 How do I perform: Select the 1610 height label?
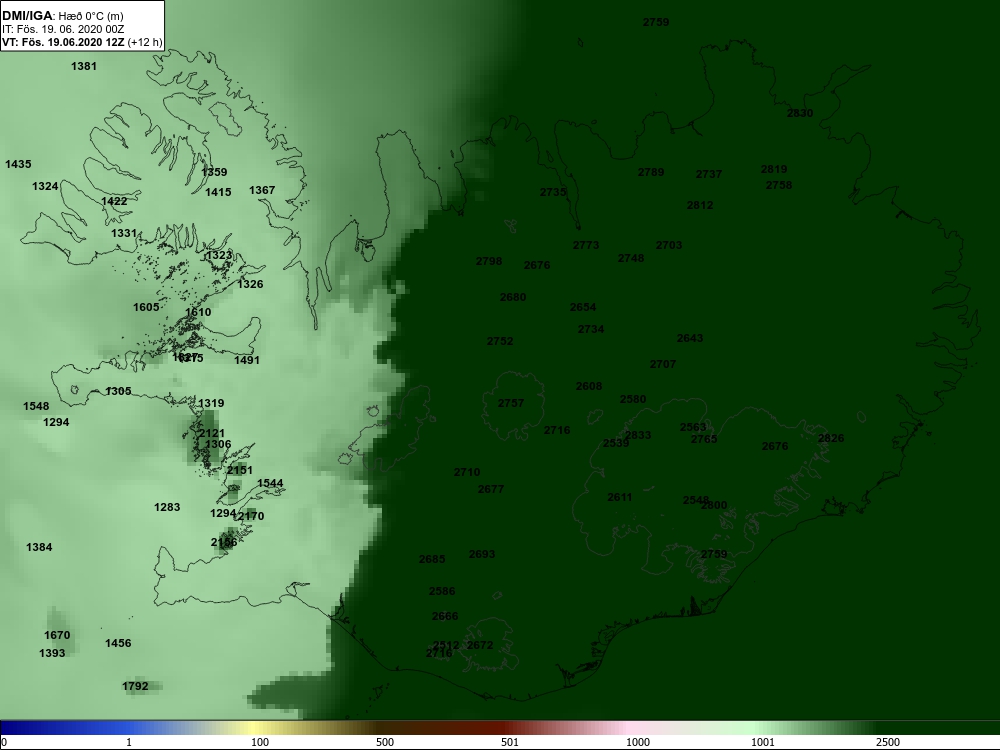(198, 312)
